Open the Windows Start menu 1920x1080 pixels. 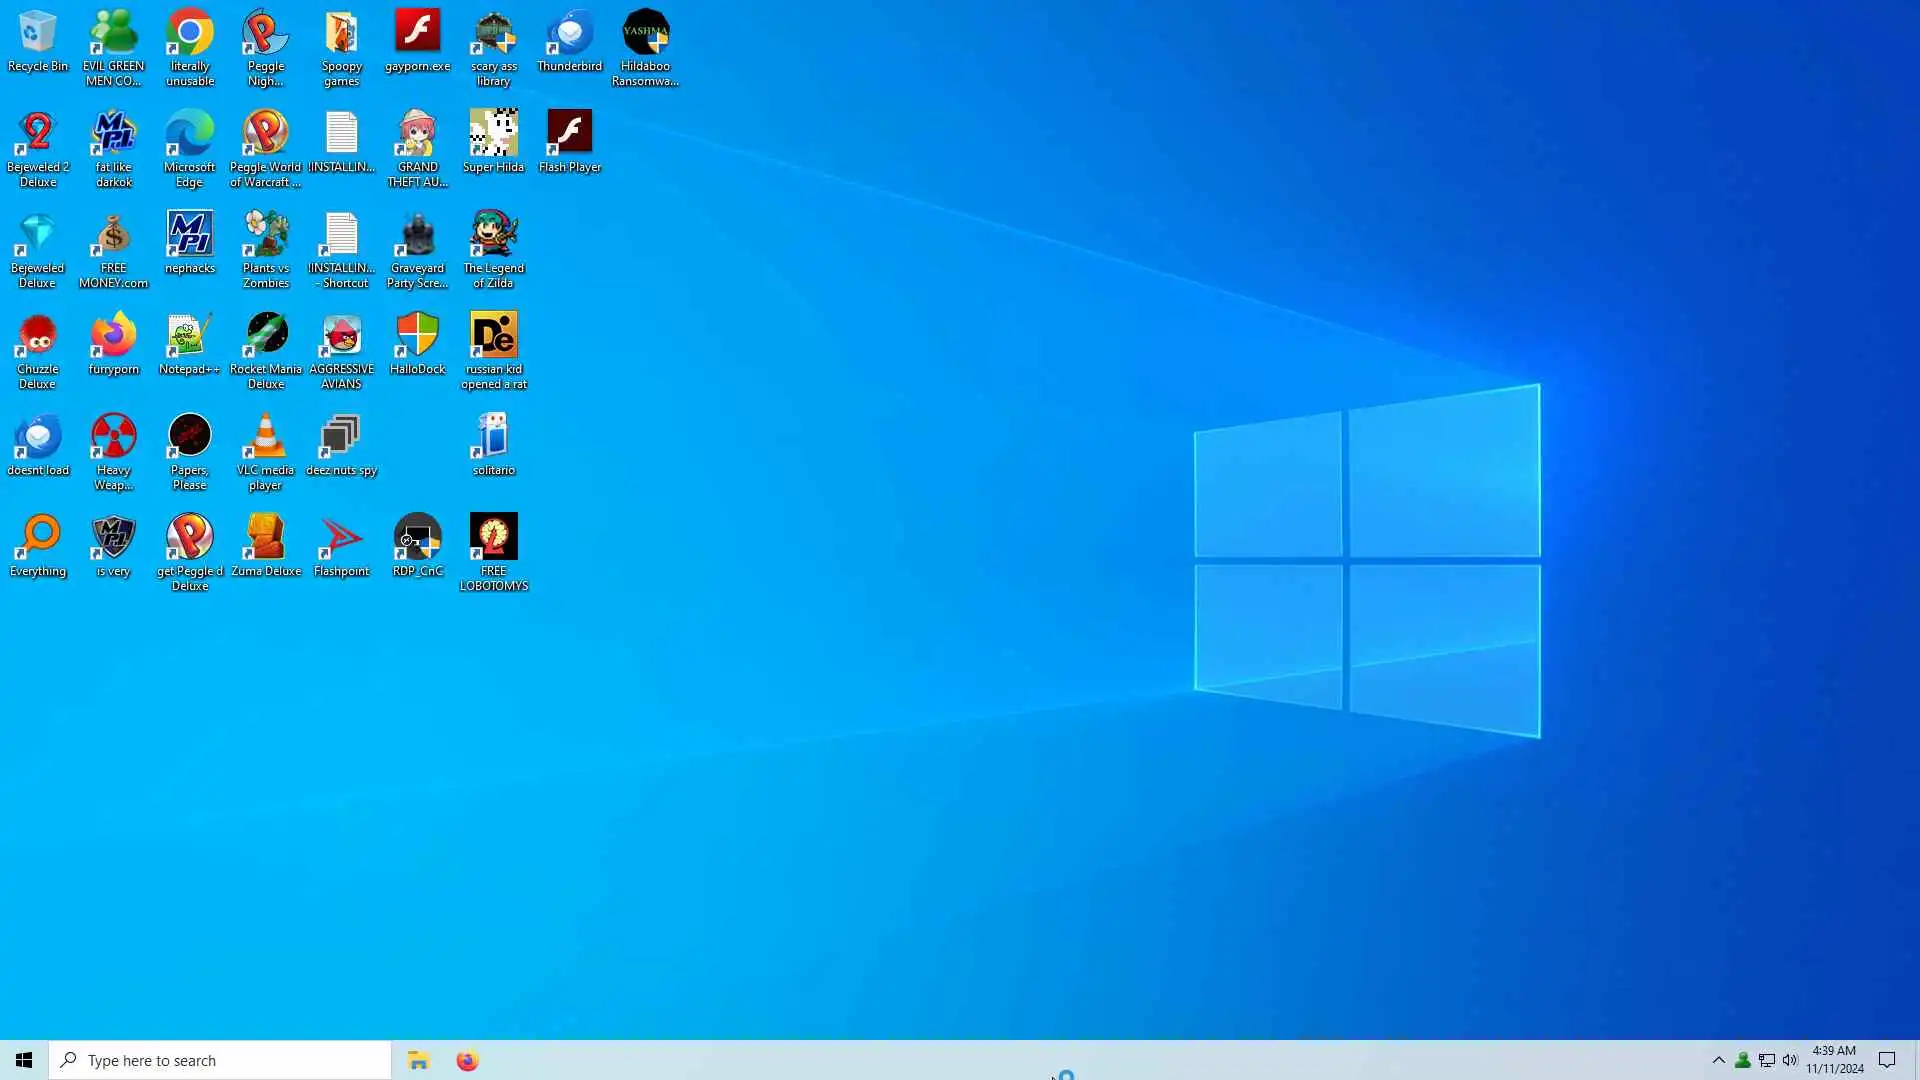point(24,1060)
